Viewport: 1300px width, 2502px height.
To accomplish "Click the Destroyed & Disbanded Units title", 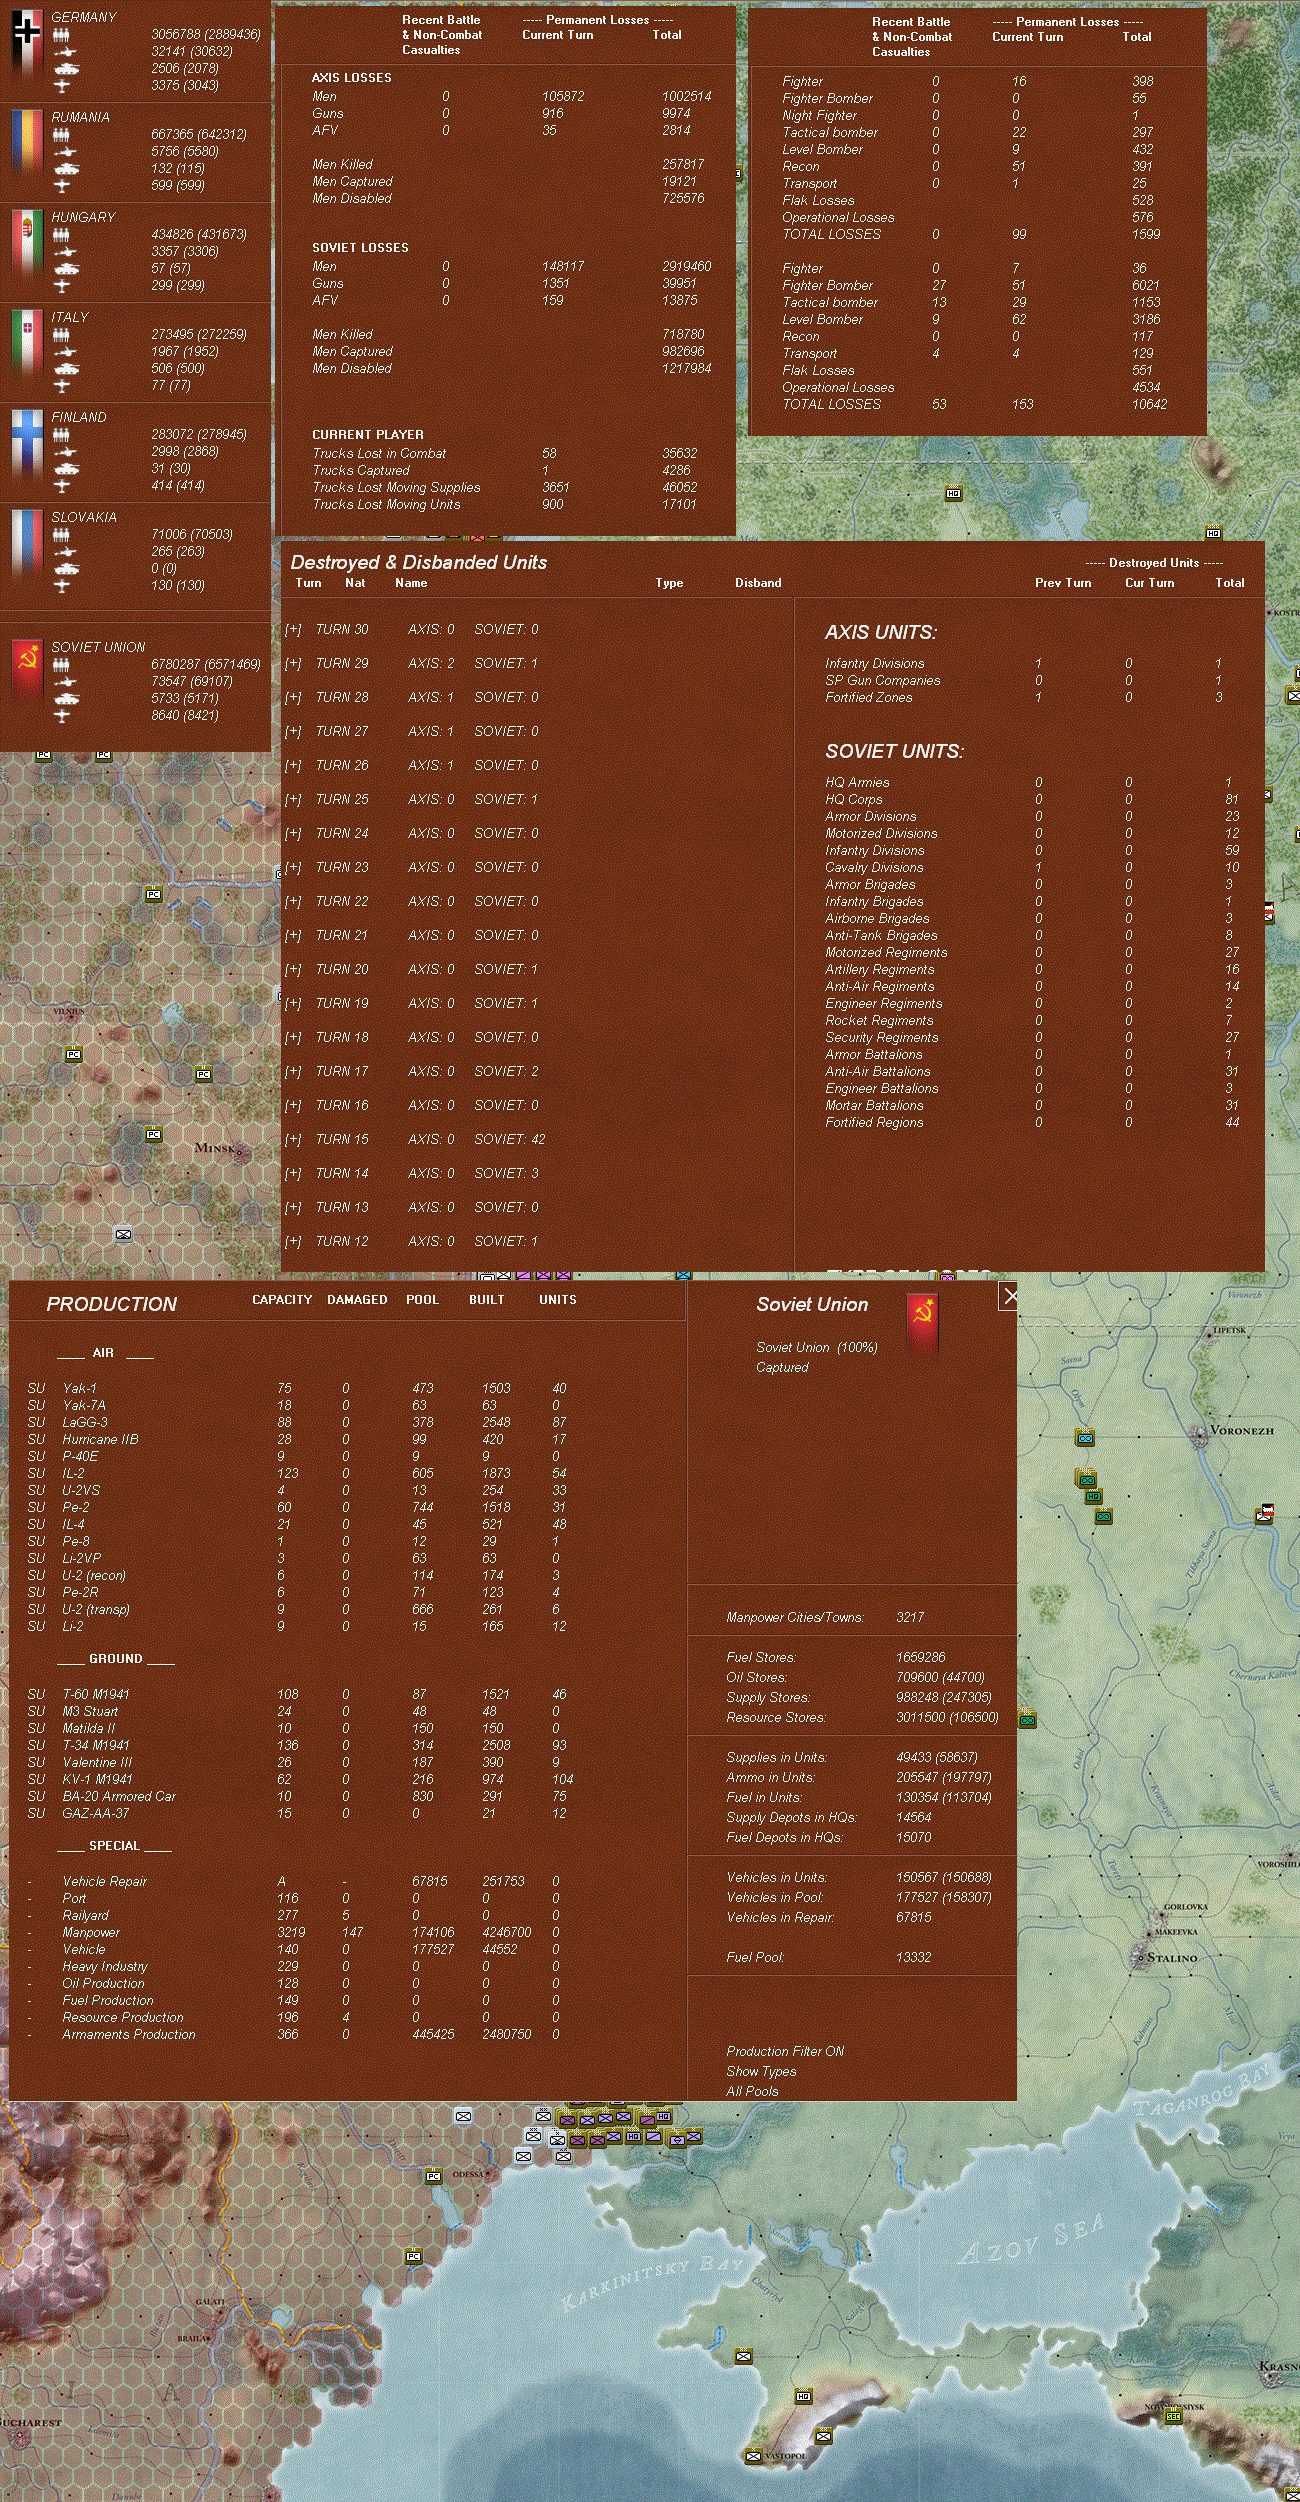I will (x=419, y=563).
